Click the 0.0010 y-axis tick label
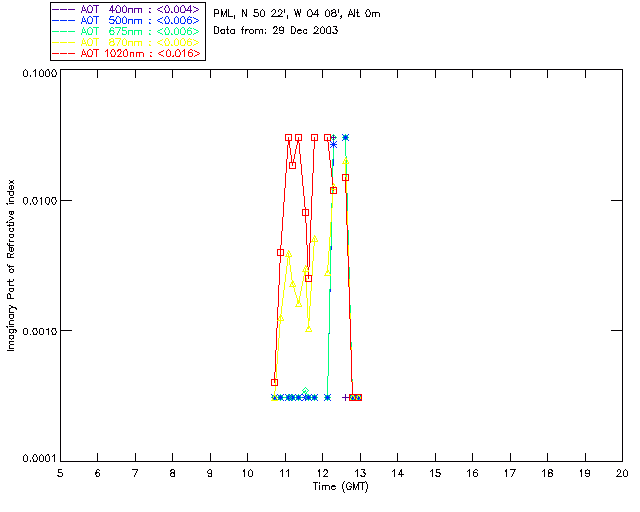640x512 pixels. [40, 331]
